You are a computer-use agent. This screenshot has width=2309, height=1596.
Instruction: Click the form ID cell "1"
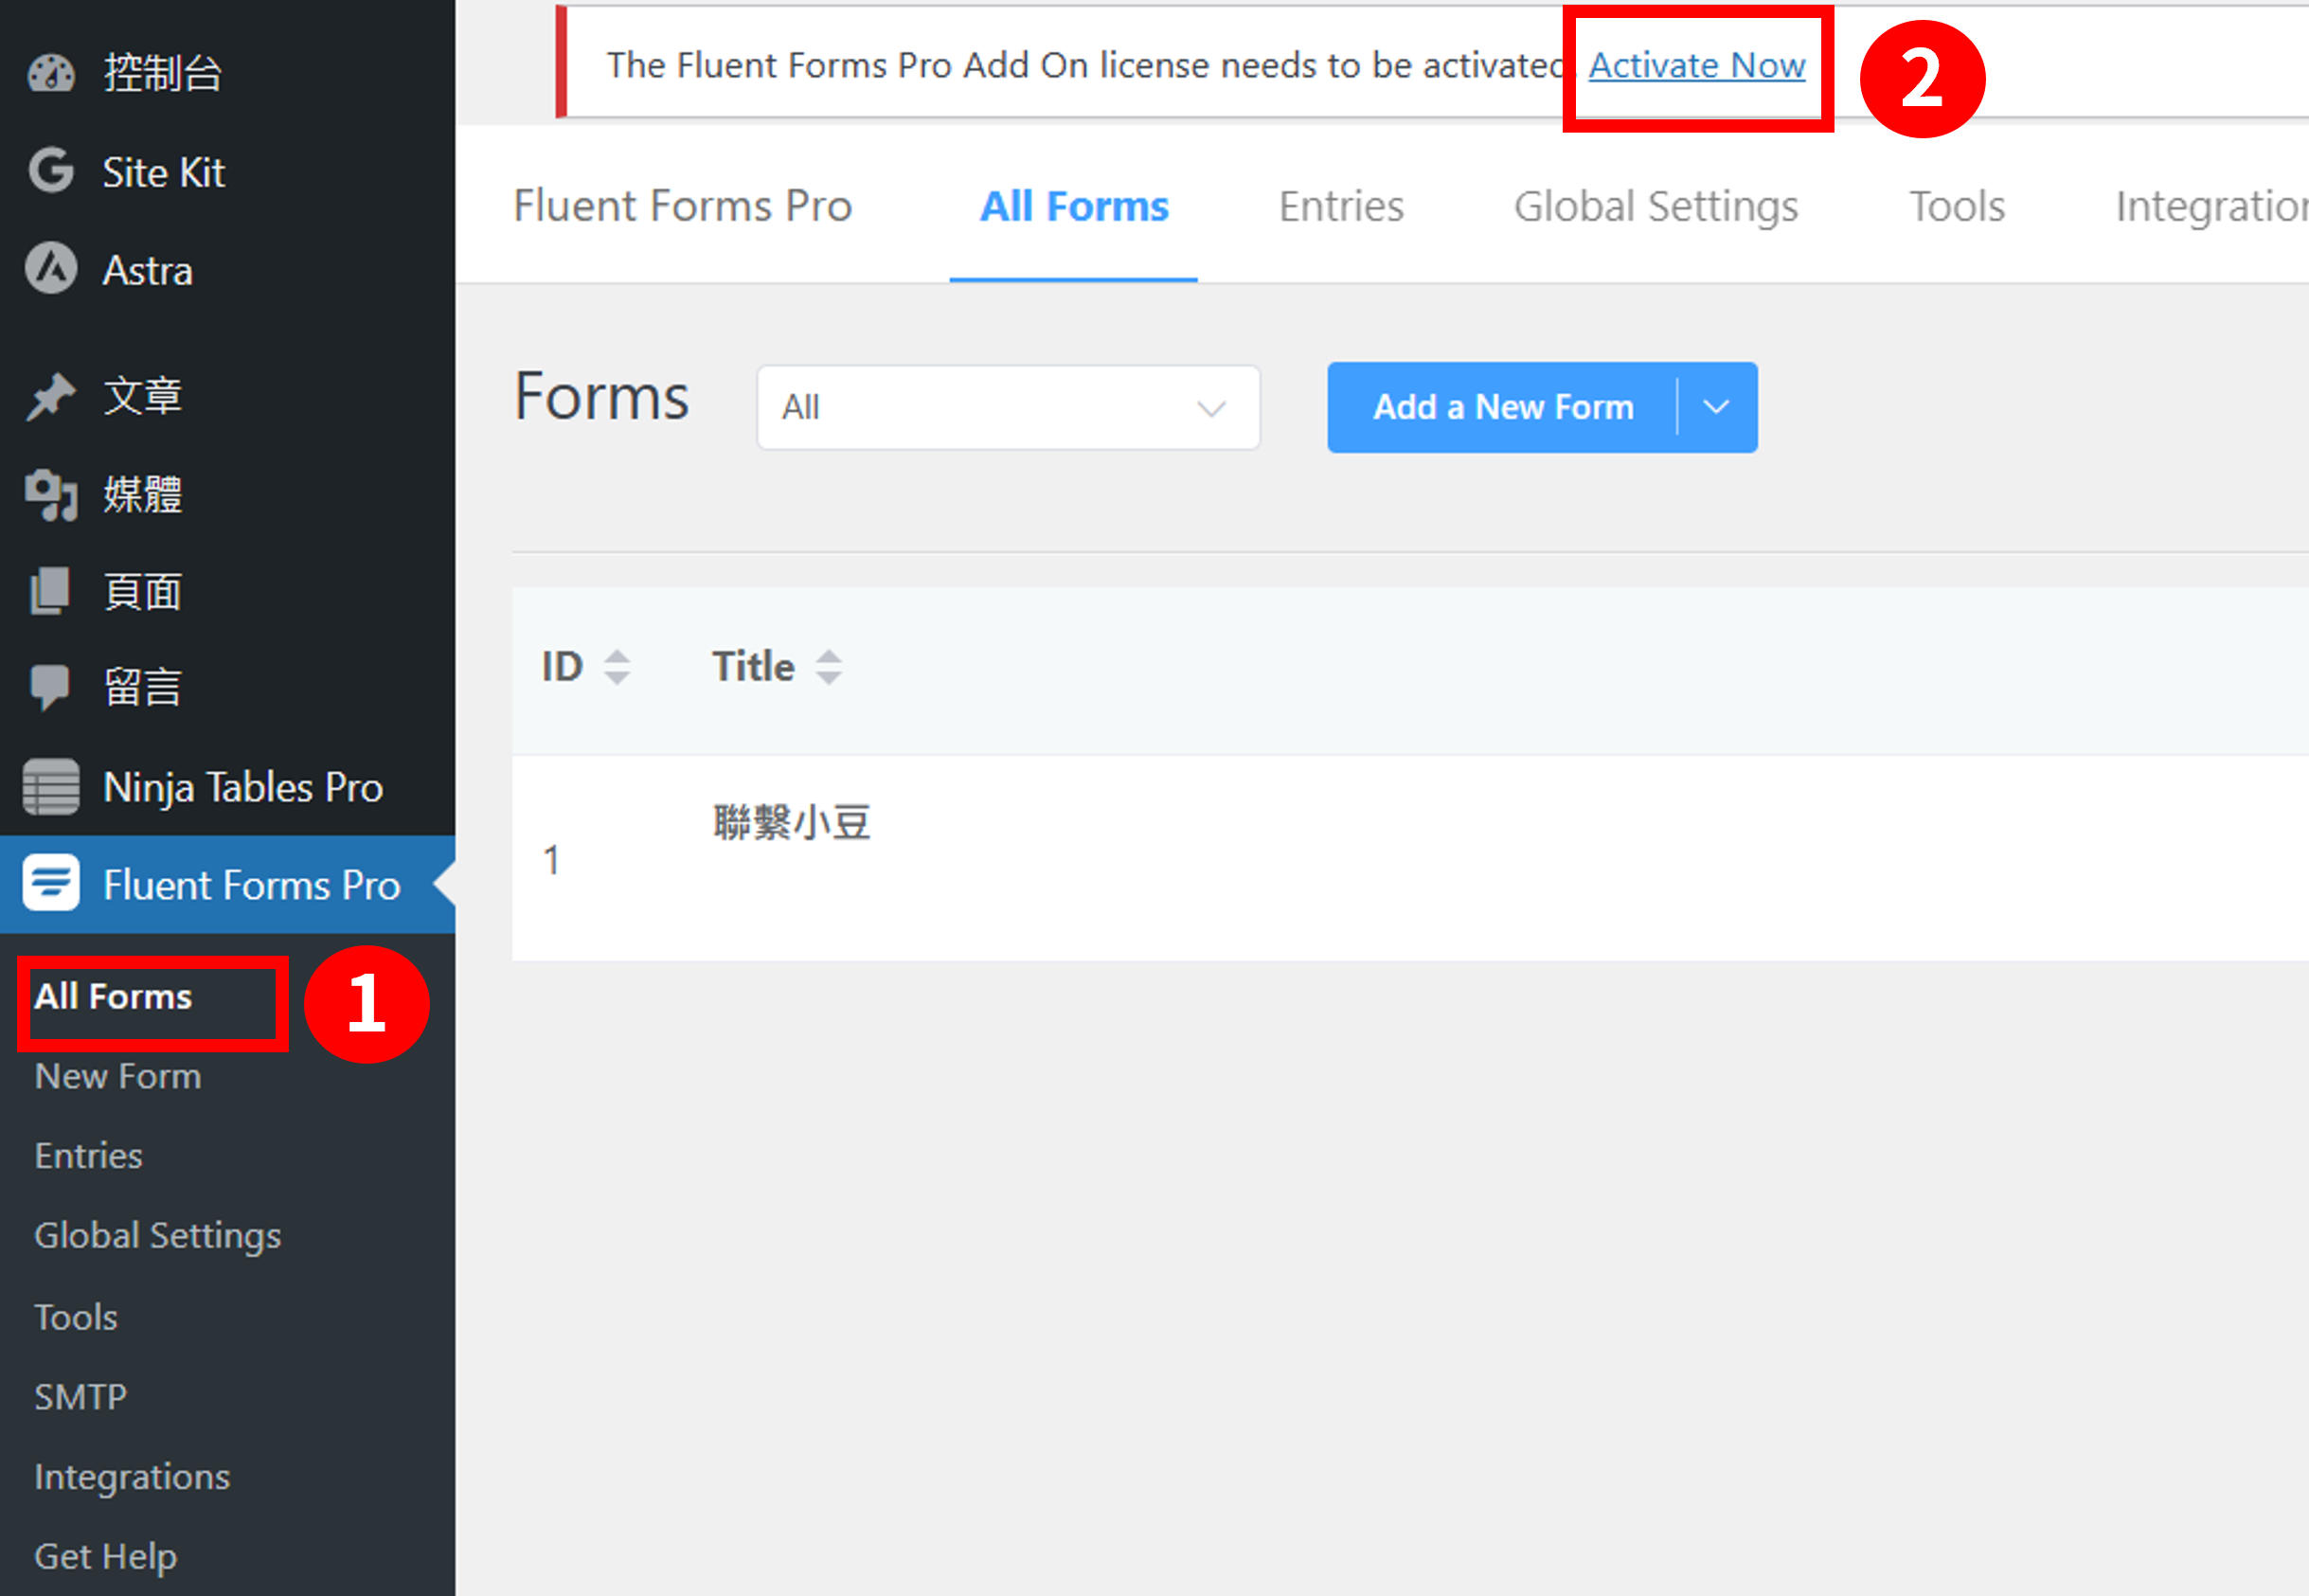pyautogui.click(x=551, y=860)
